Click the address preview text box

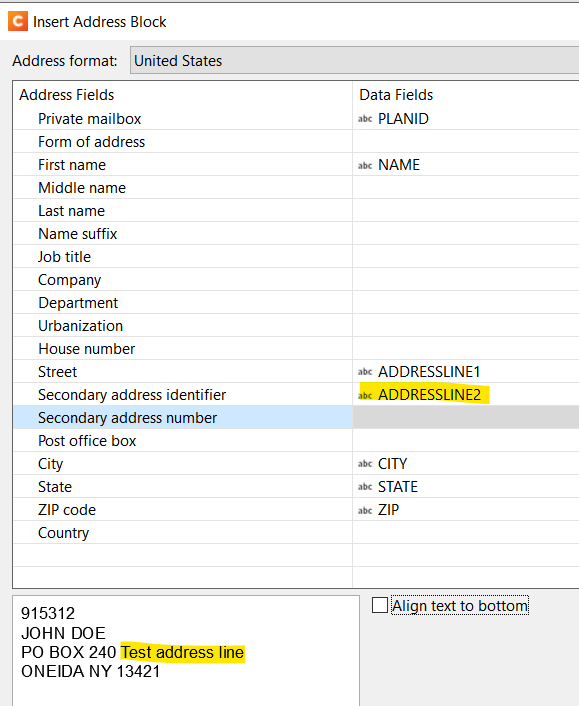click(x=186, y=651)
